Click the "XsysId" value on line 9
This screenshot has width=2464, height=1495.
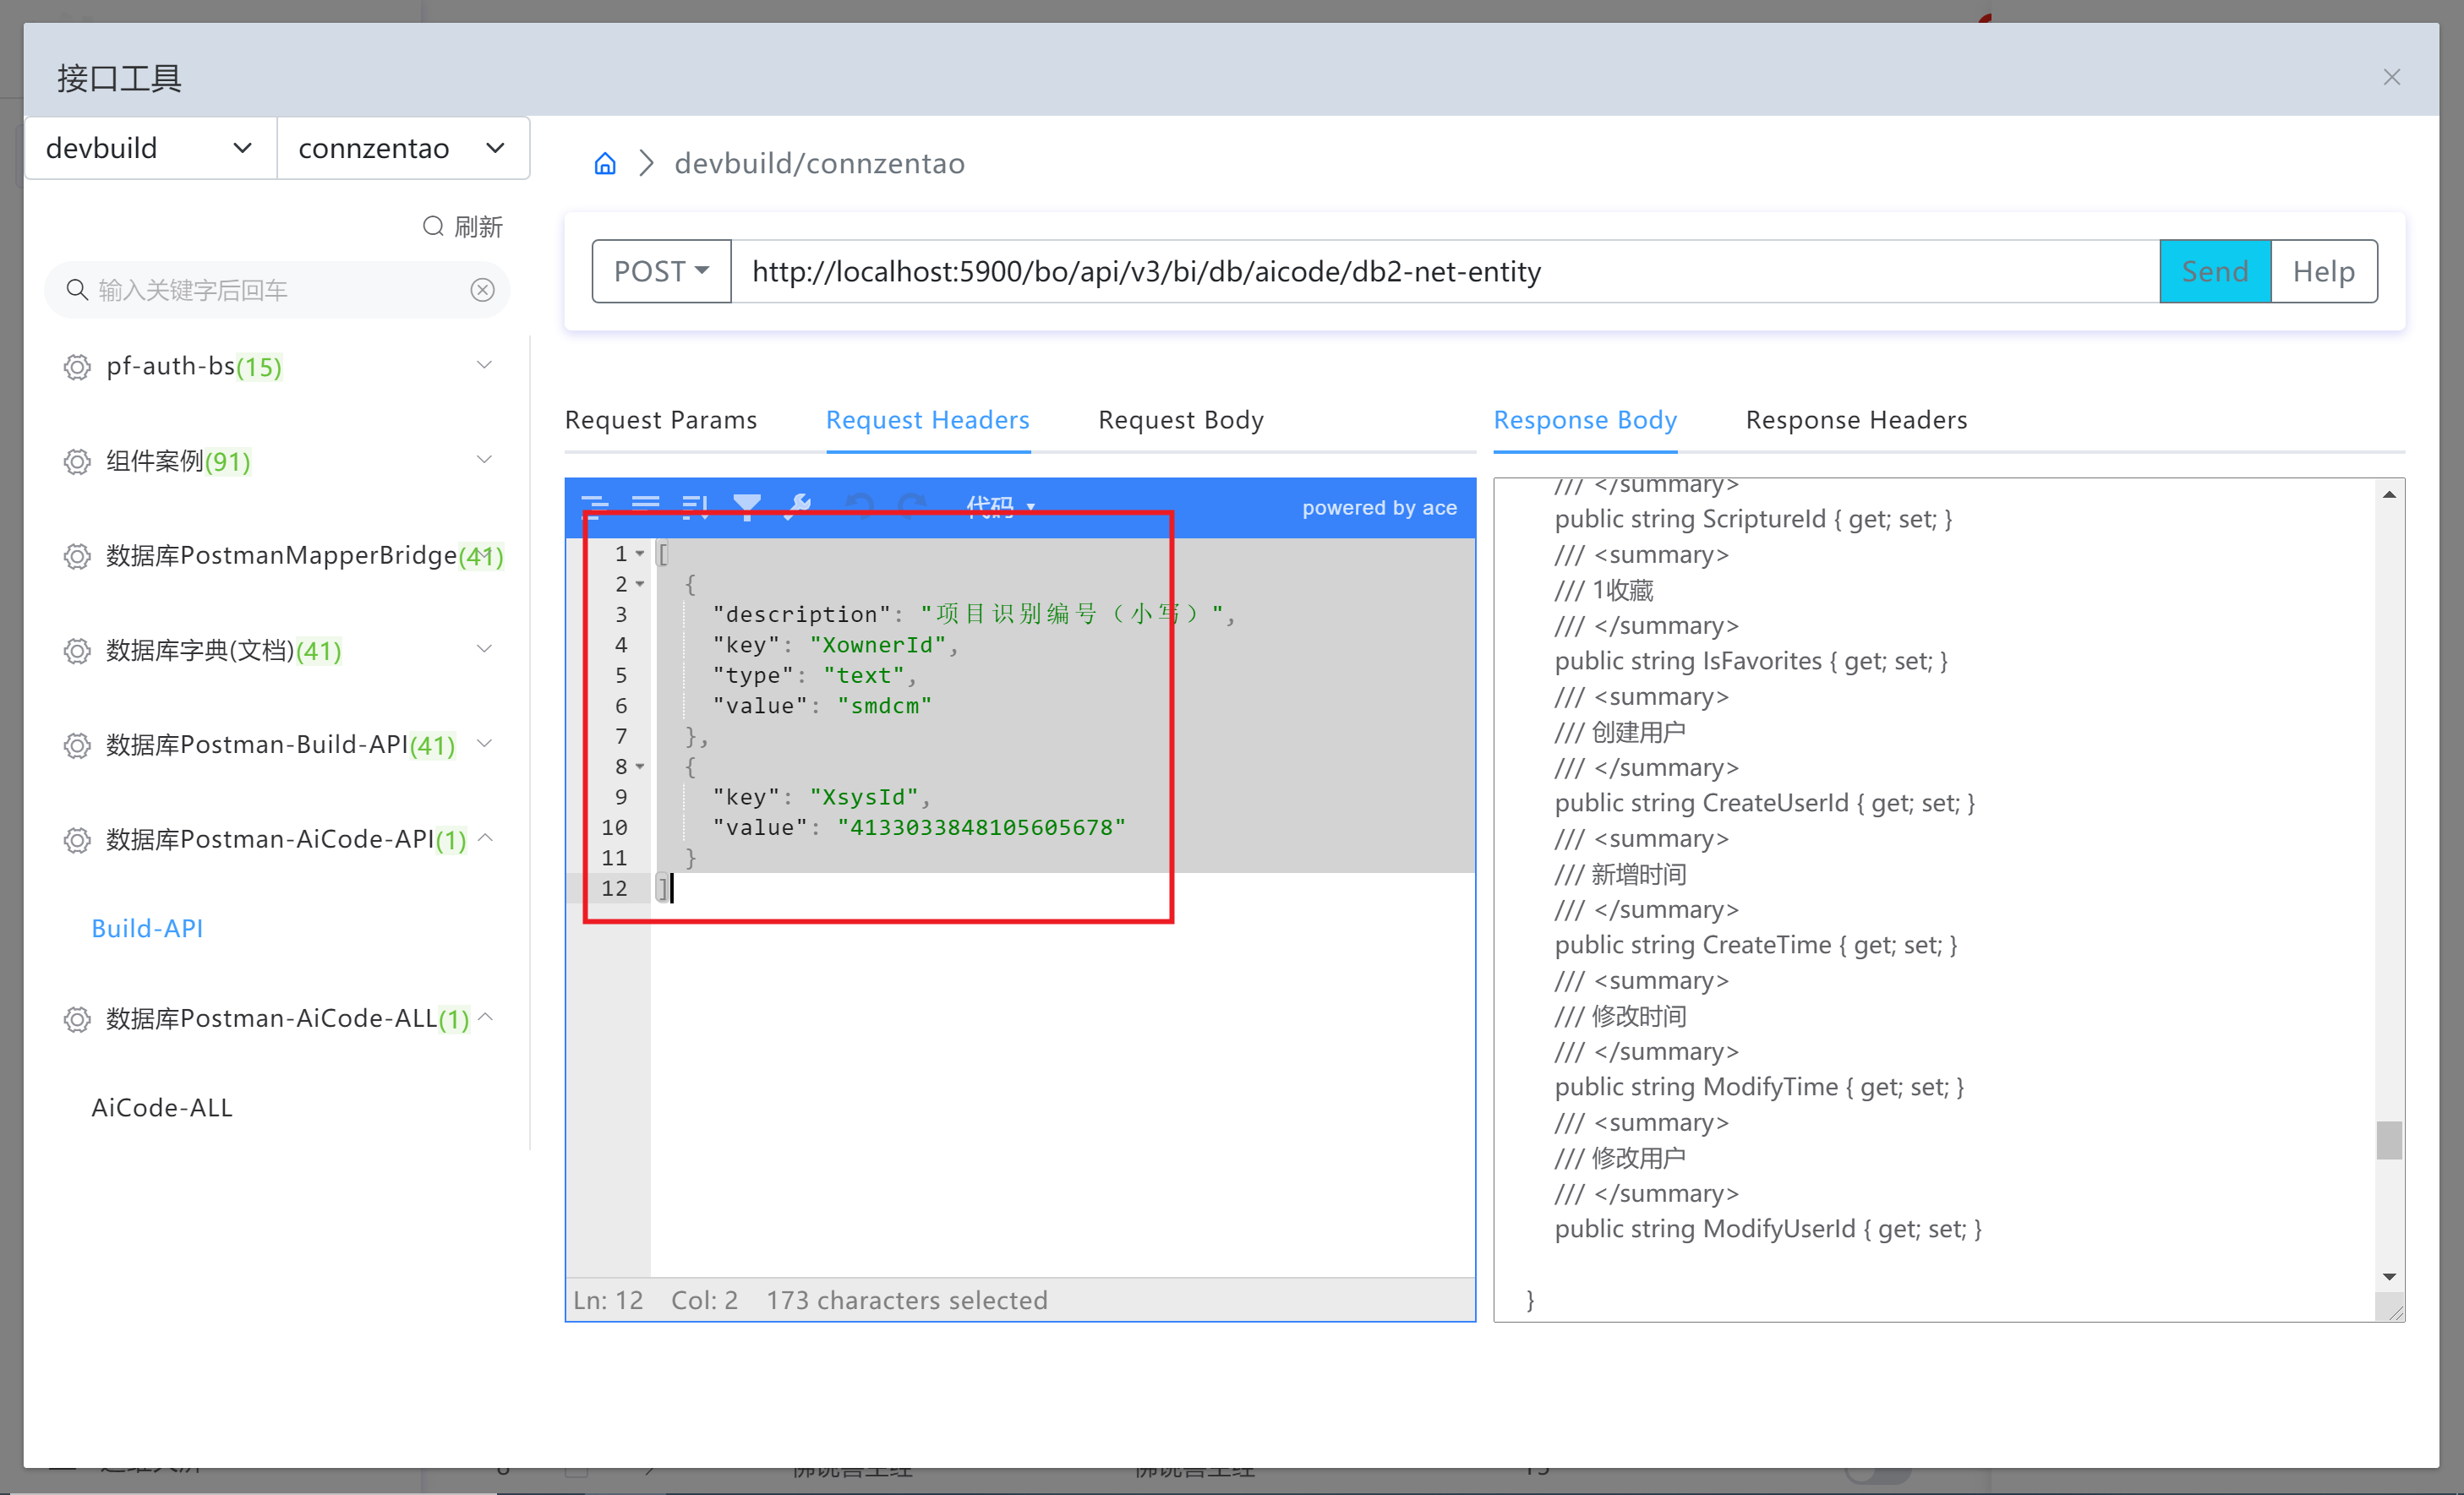pos(864,797)
